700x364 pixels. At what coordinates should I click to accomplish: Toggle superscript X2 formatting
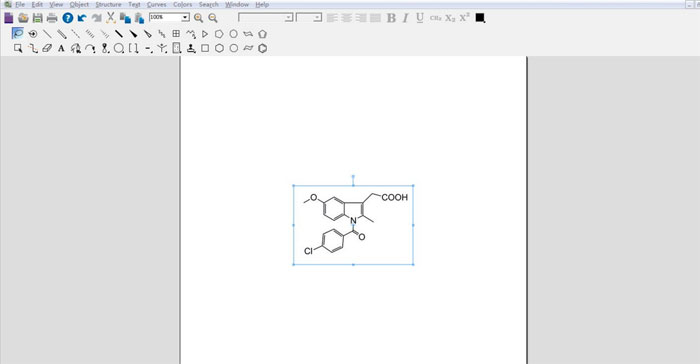click(464, 17)
